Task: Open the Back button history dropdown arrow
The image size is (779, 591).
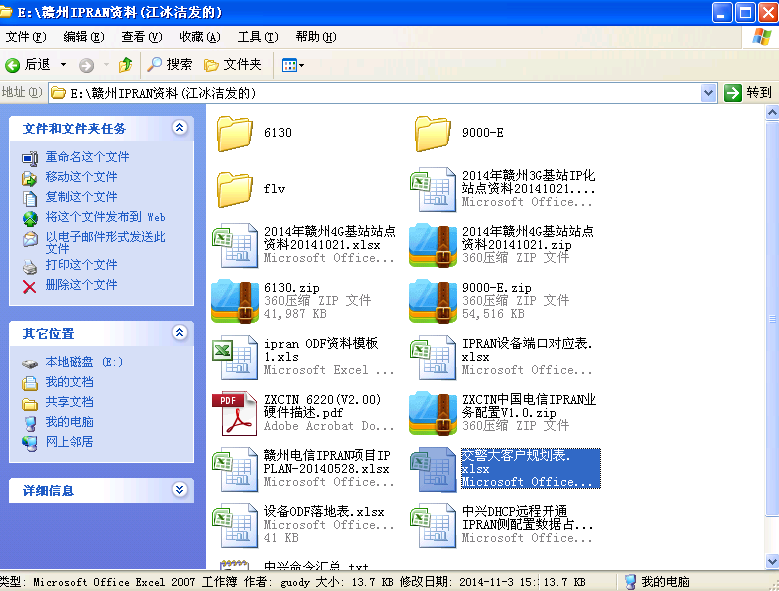Action: [x=63, y=65]
